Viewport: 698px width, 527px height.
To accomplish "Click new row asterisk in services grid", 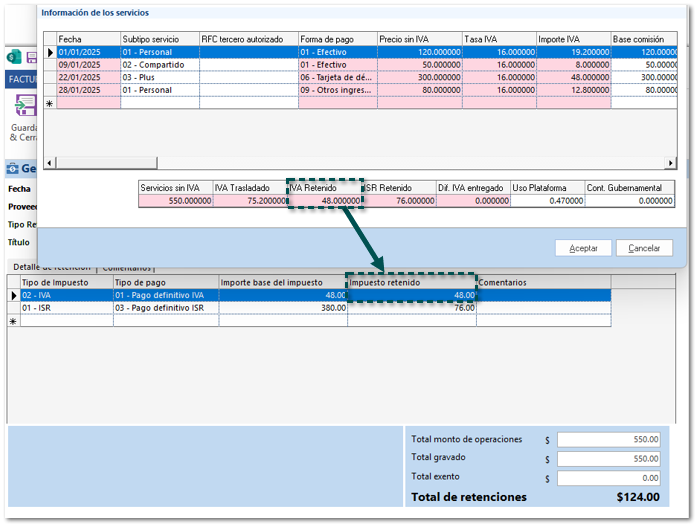I will [50, 102].
